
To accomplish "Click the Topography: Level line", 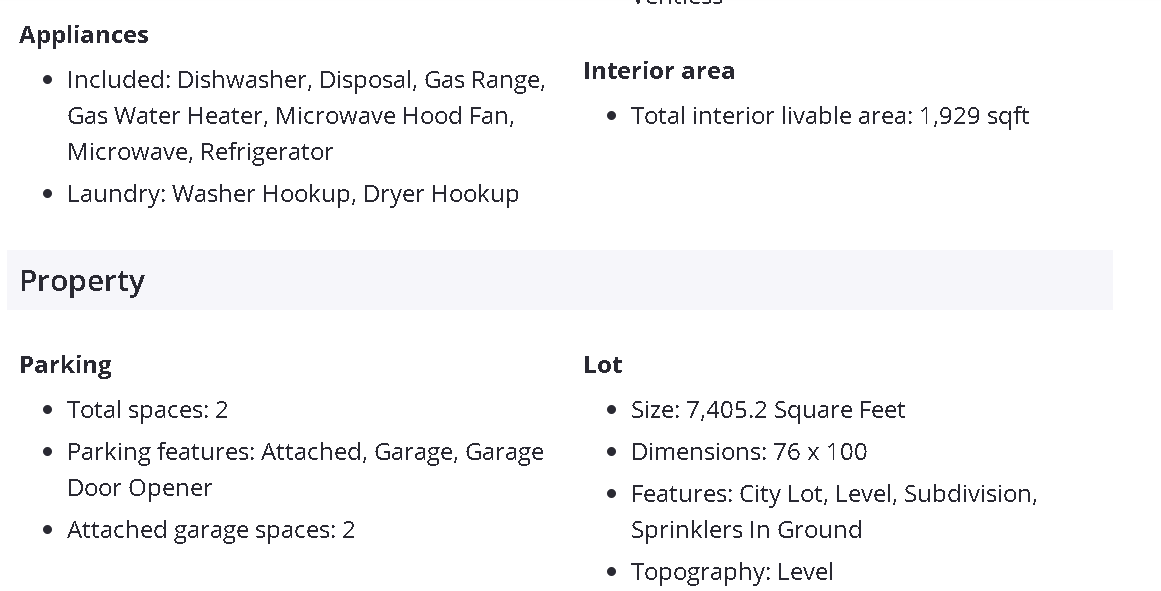I will (731, 572).
